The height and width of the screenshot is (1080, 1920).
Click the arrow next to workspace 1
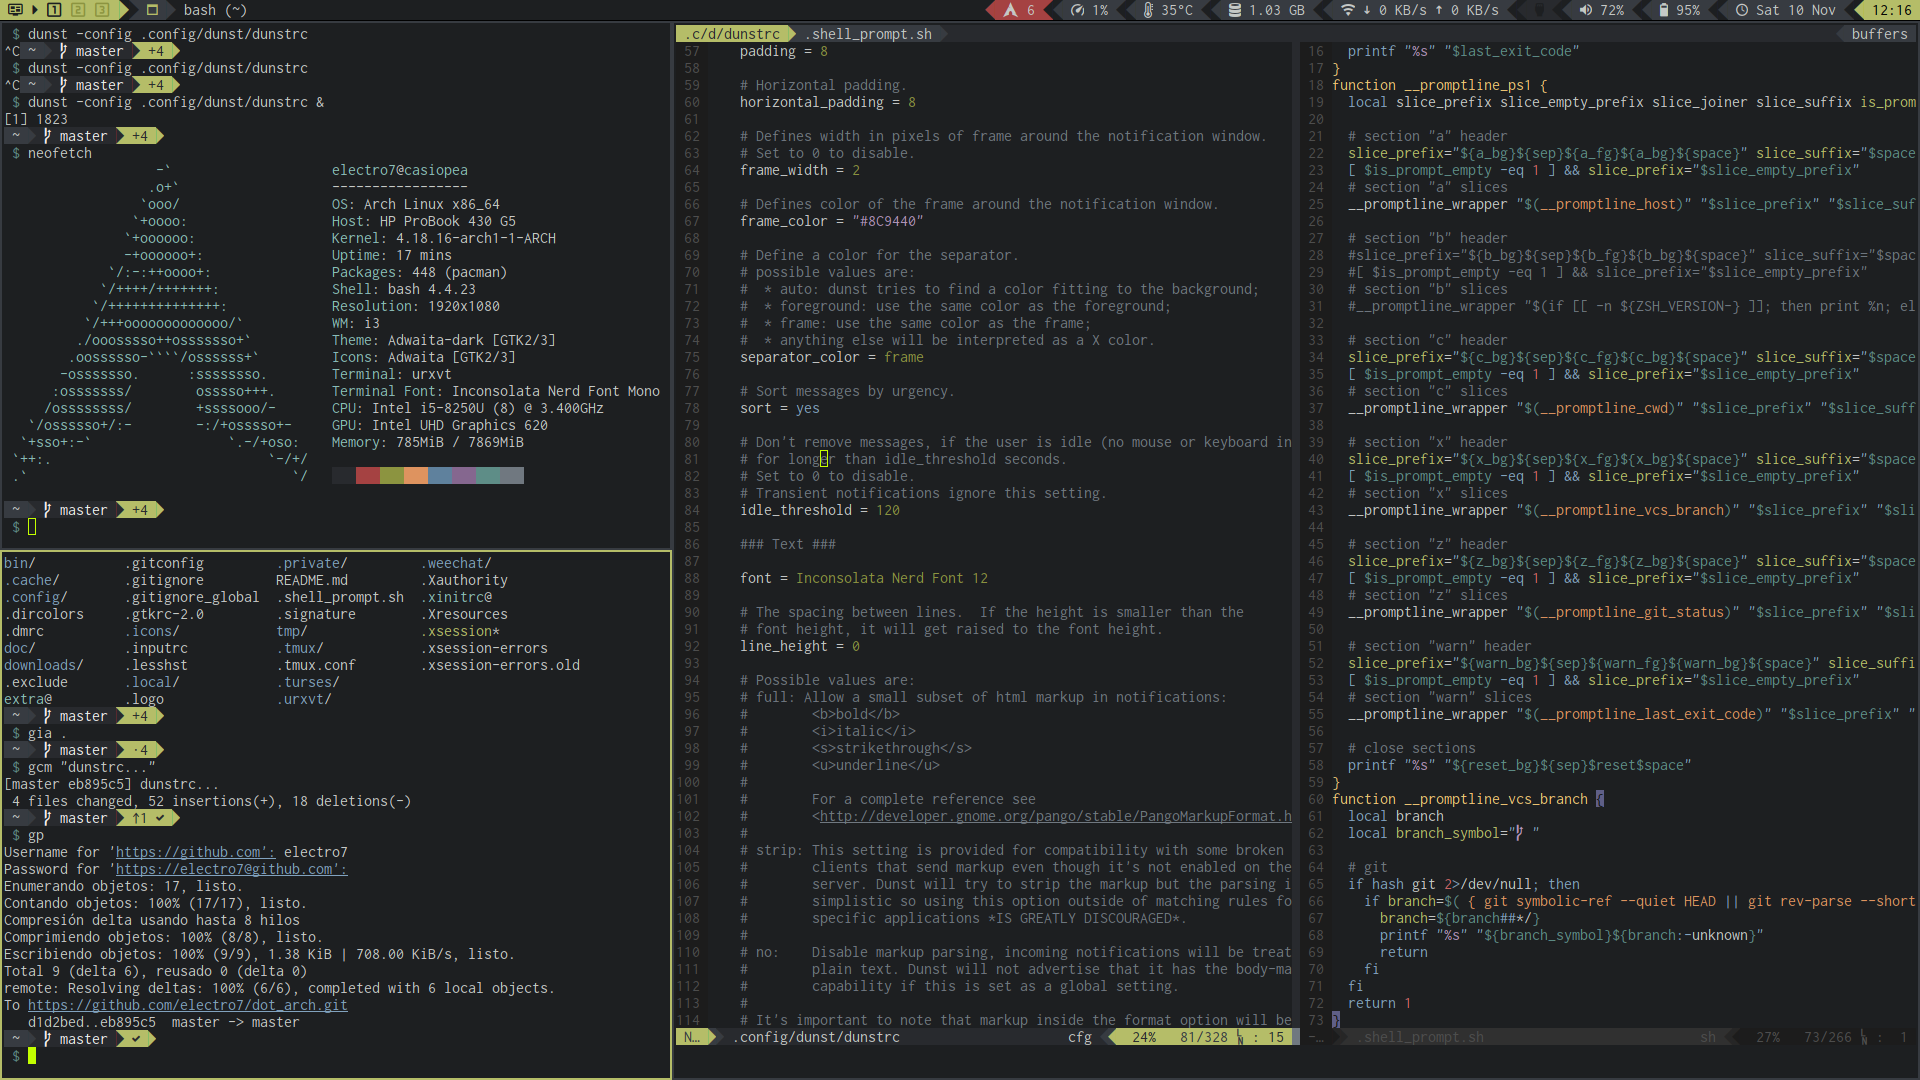35,10
